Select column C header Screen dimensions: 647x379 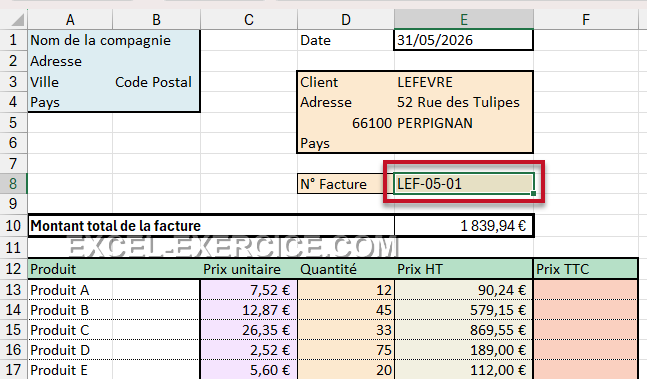(249, 19)
